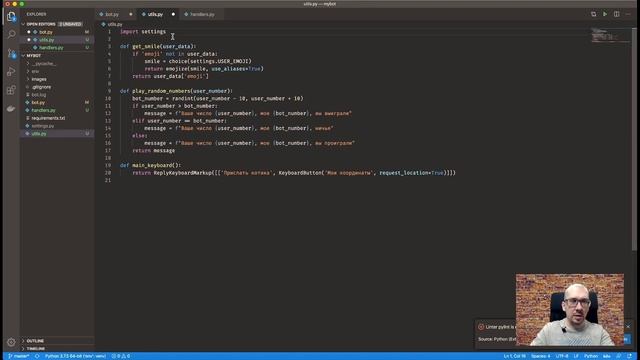Open the Extensions view
The height and width of the screenshot is (360, 640).
[11, 90]
